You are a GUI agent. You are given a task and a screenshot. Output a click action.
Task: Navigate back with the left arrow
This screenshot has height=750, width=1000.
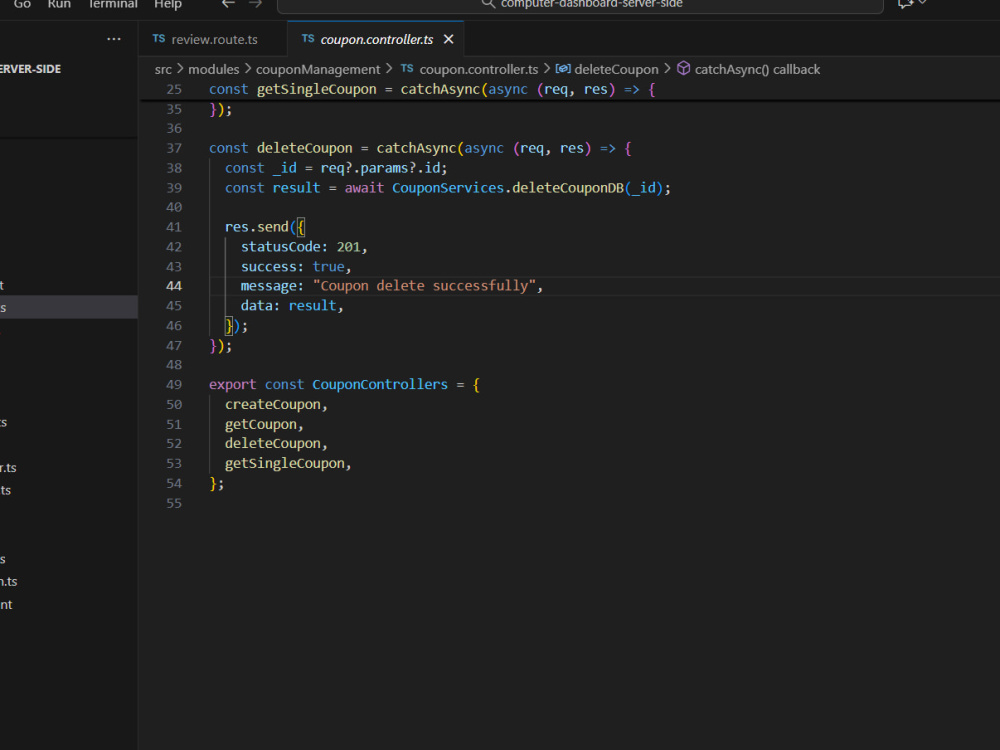[x=228, y=4]
